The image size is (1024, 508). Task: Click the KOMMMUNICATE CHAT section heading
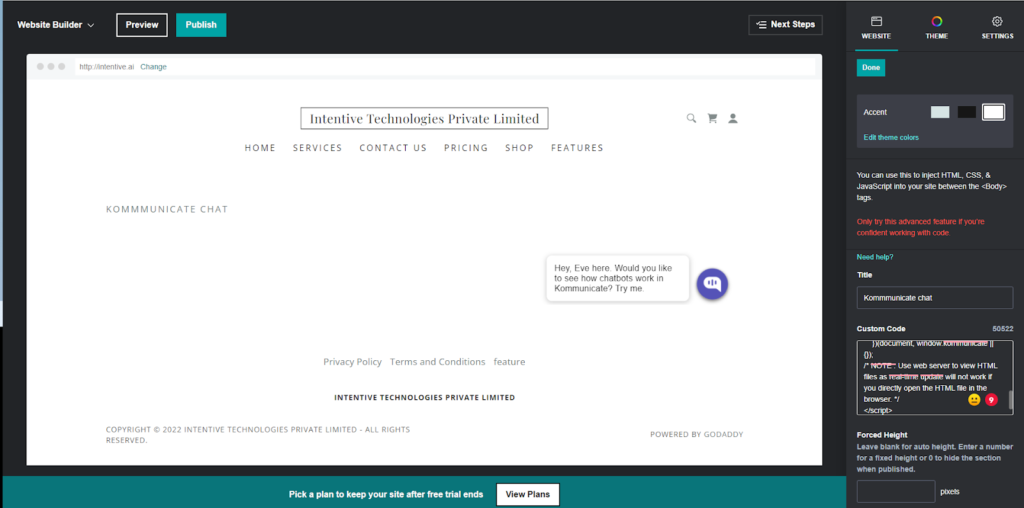pyautogui.click(x=167, y=210)
